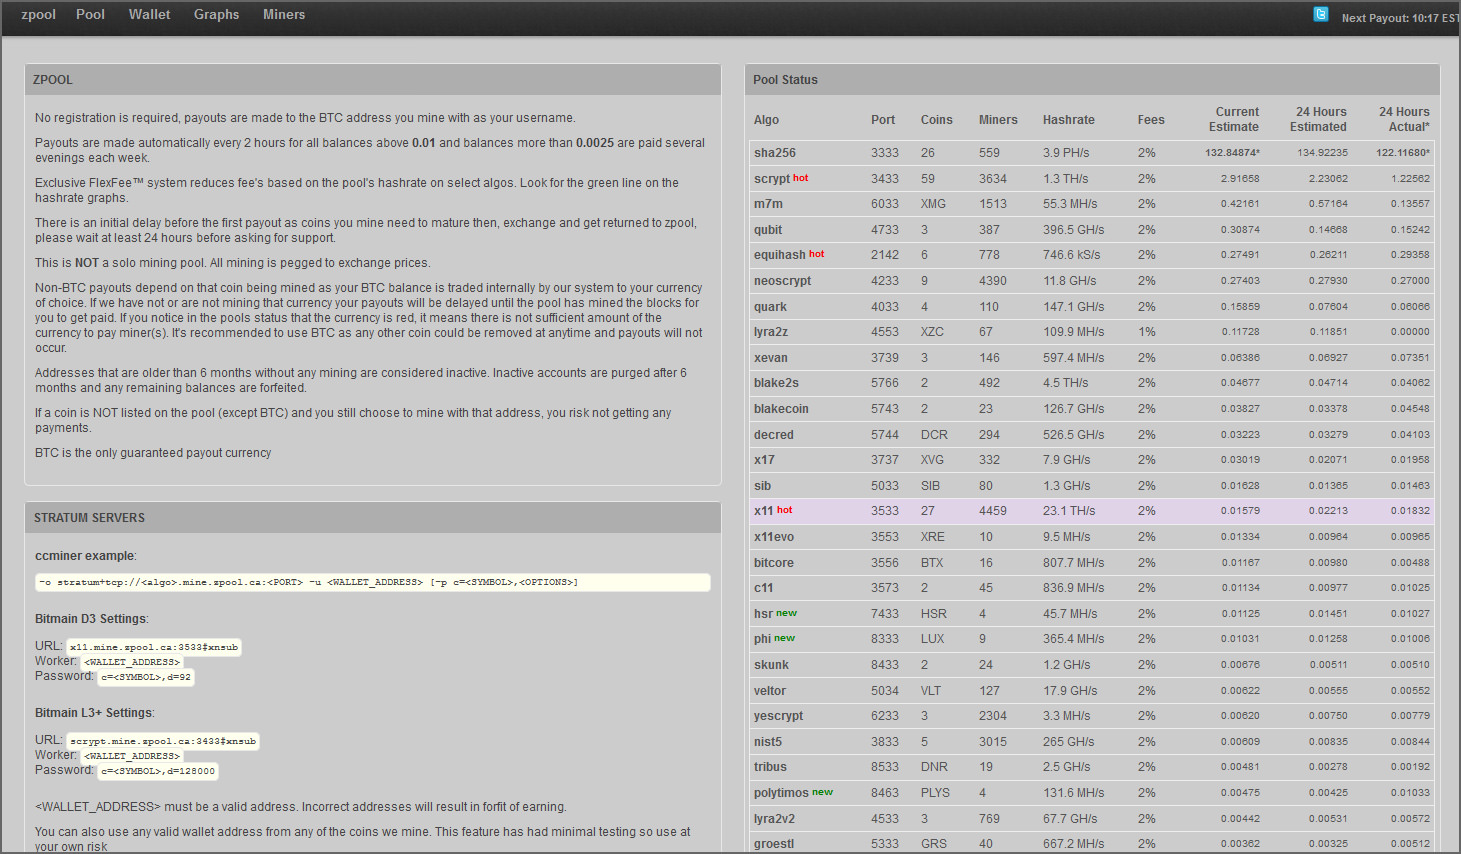Click the Port column header

click(x=883, y=120)
